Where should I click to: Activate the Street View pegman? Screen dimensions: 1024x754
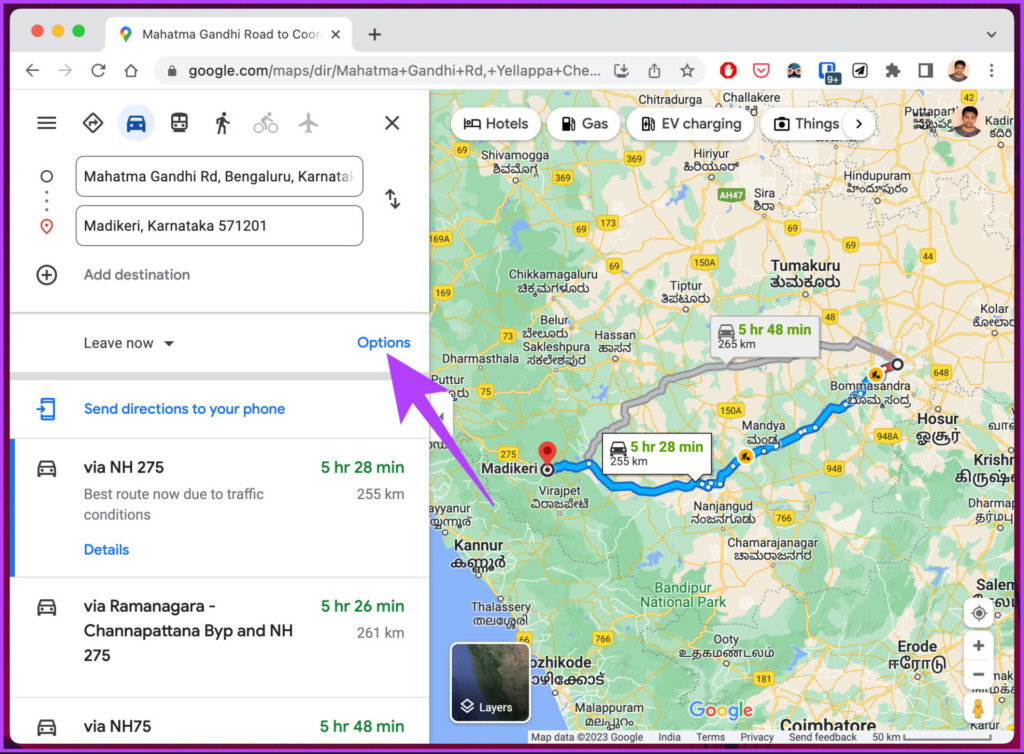tap(978, 708)
